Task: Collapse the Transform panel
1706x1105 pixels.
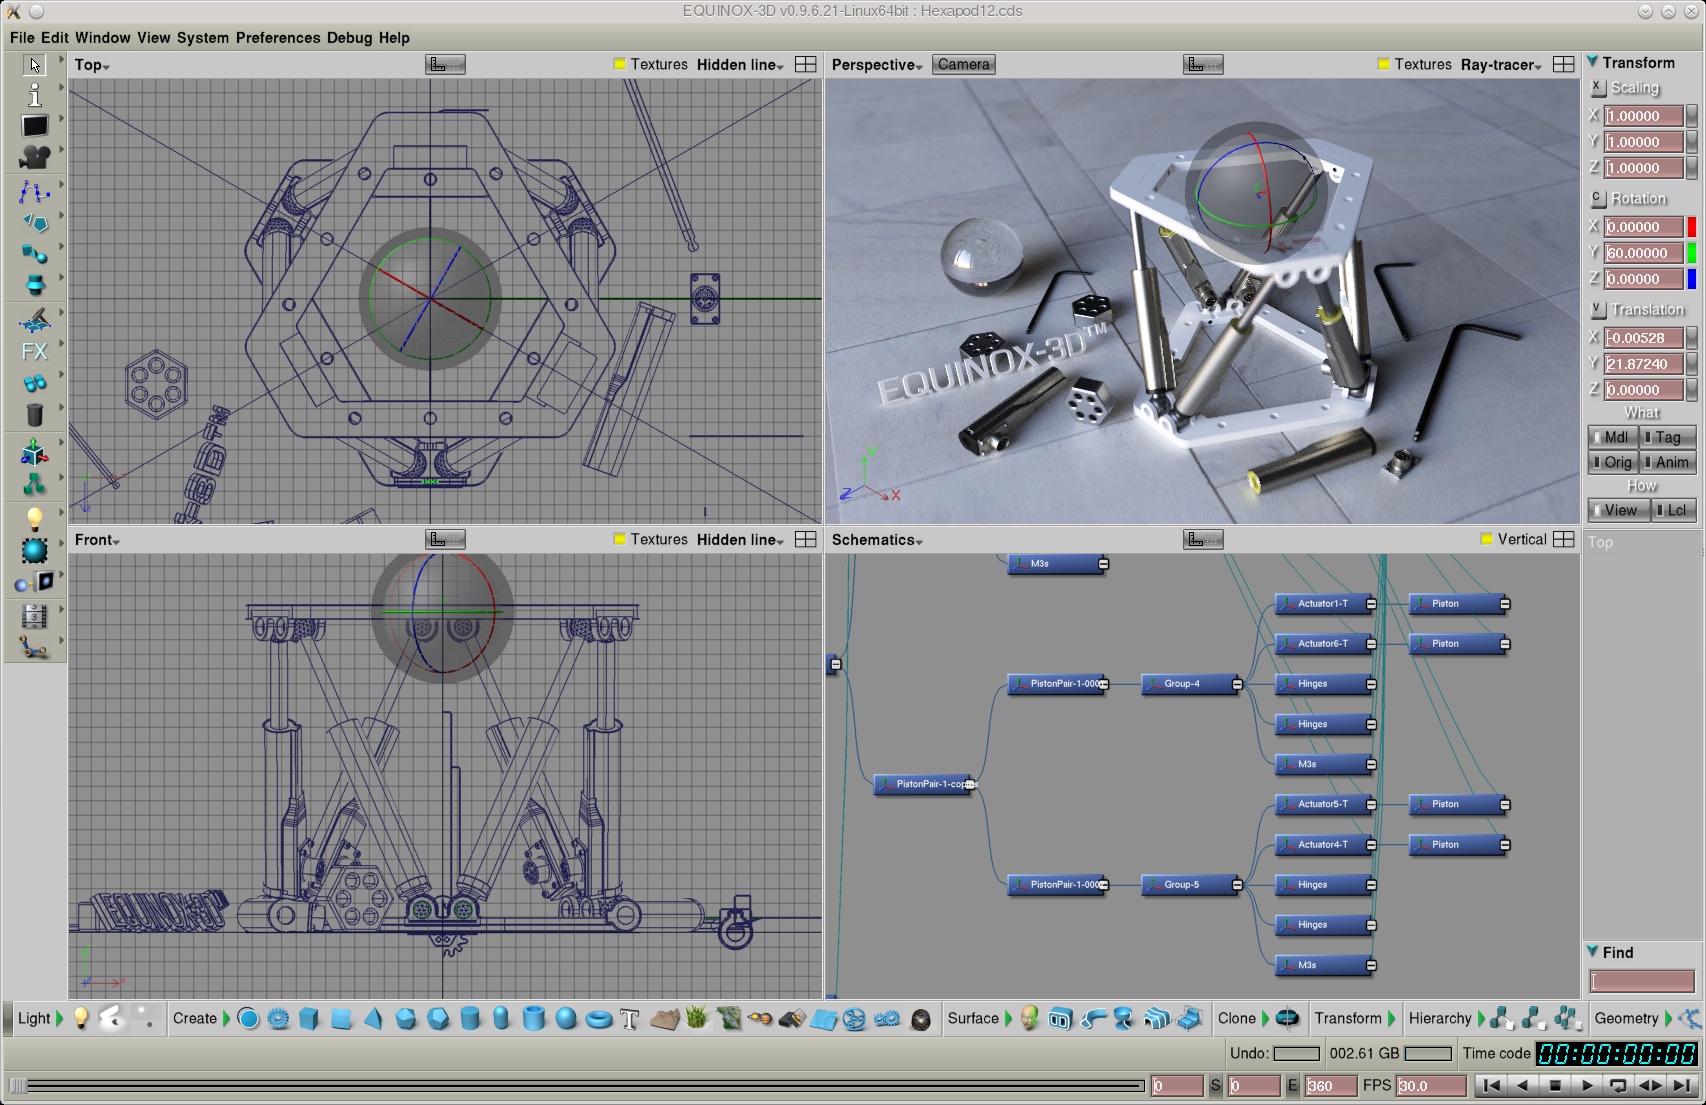Action: pos(1593,62)
